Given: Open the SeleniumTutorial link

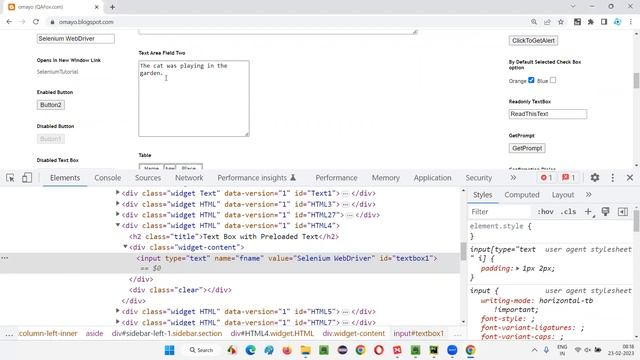Looking at the screenshot, I should (x=57, y=72).
